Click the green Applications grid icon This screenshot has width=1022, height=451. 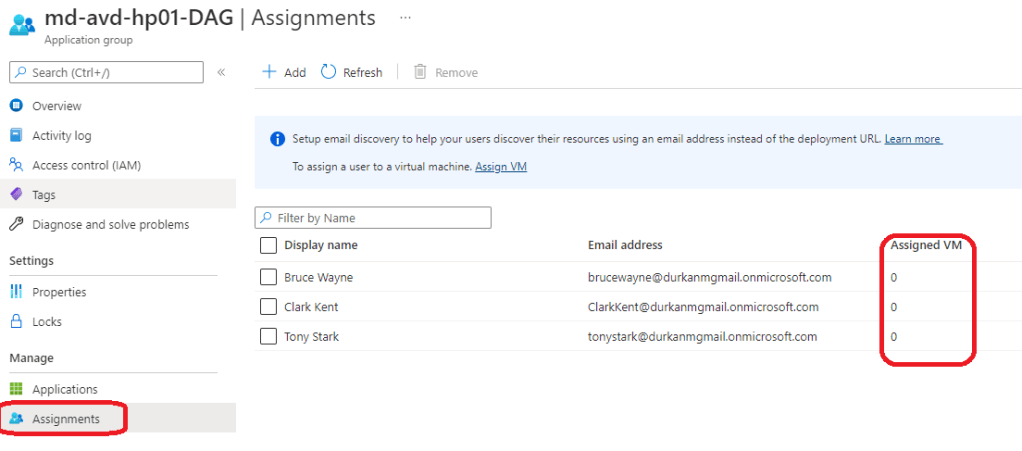click(x=16, y=389)
